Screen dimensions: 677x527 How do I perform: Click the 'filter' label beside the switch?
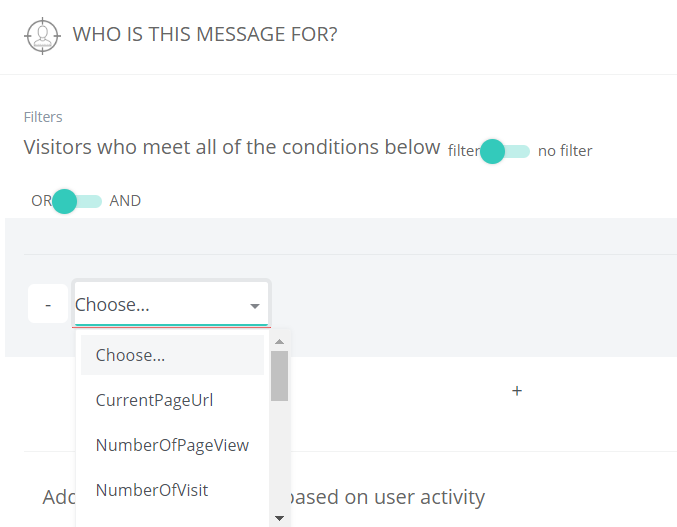pos(464,151)
